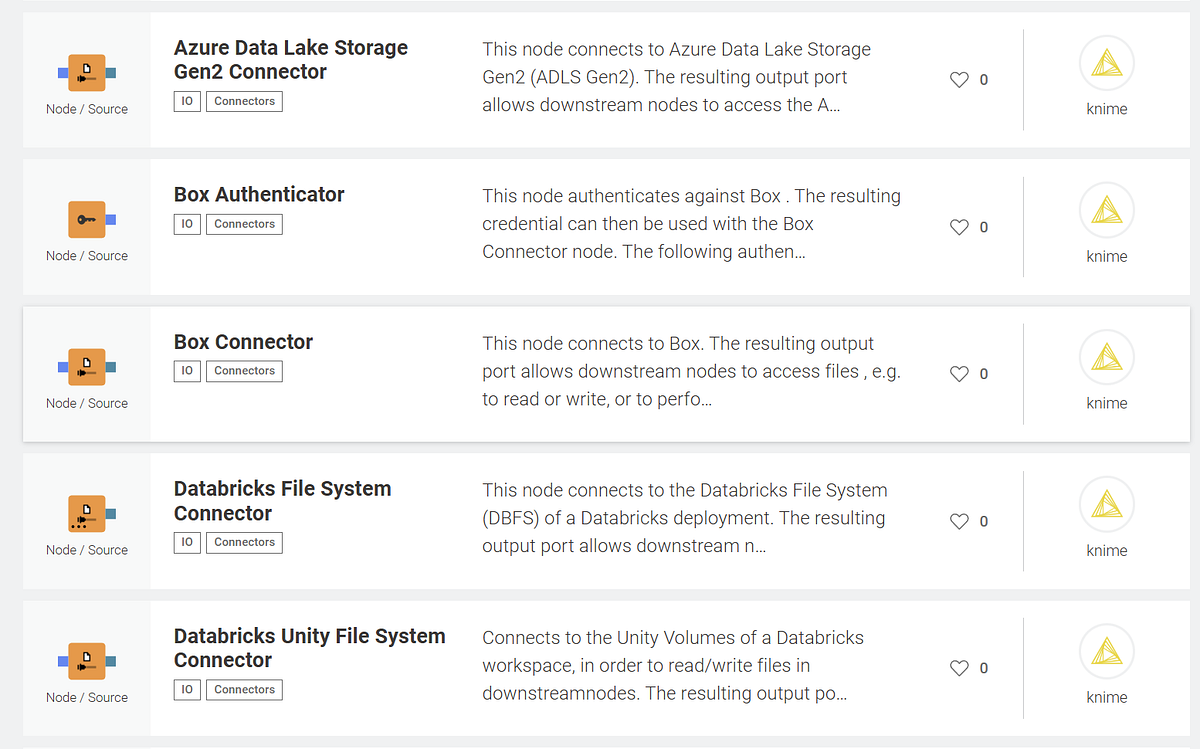This screenshot has height=749, width=1200.
Task: Click the knime avatar next to Box Authenticator
Action: click(1106, 209)
